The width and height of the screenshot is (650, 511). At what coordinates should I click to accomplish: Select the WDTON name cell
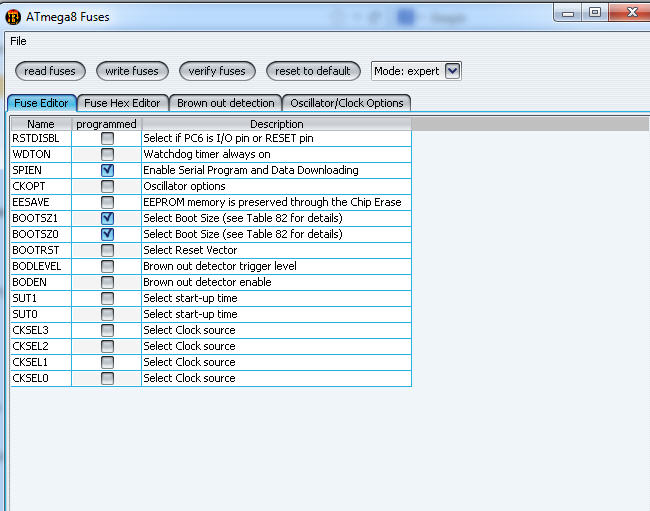(x=41, y=154)
